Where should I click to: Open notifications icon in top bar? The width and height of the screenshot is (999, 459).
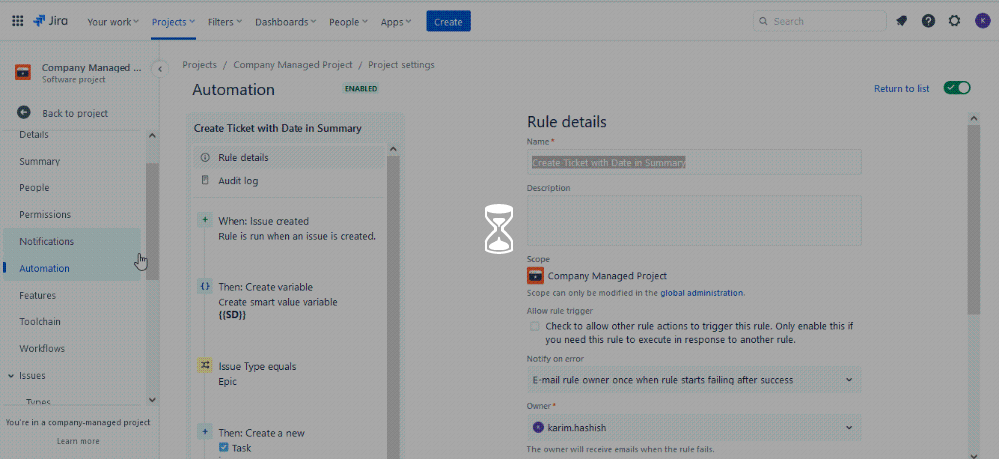click(901, 21)
